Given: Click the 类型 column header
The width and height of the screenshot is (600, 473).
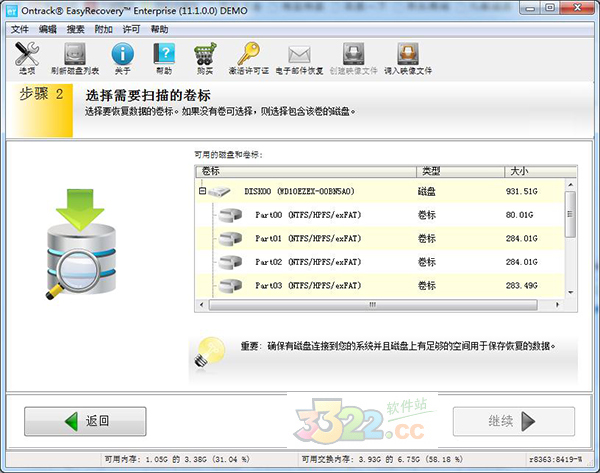Looking at the screenshot, I should [x=460, y=171].
